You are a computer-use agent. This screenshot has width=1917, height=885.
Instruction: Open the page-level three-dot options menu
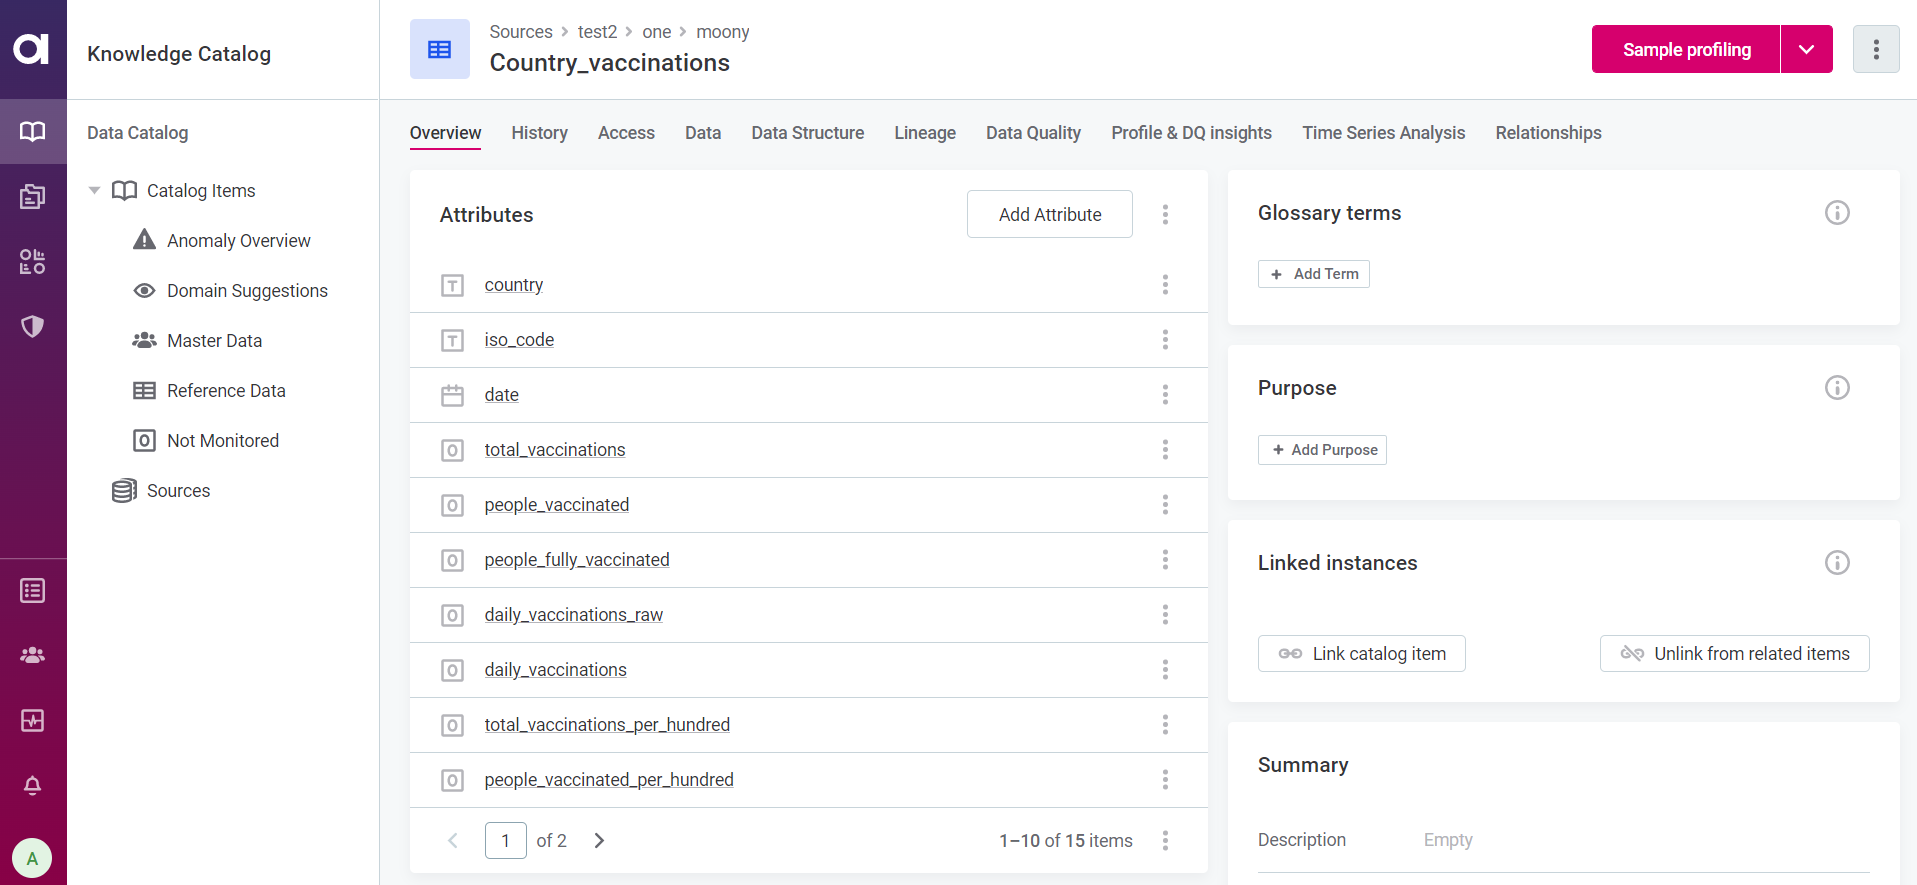(1876, 50)
